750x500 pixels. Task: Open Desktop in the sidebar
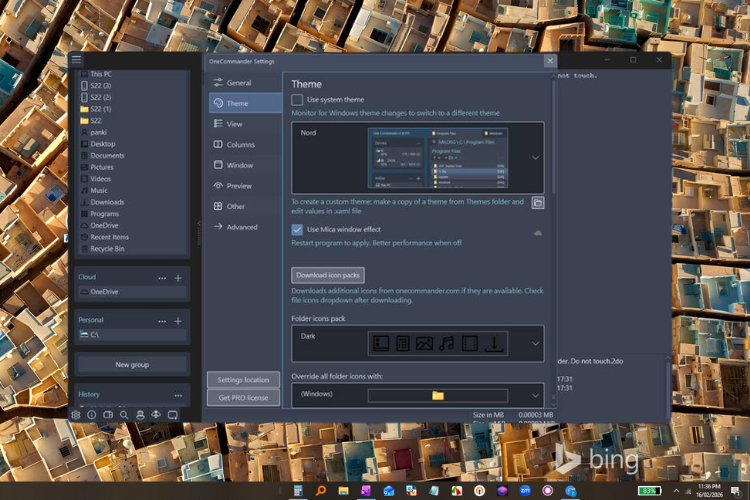tap(132, 144)
